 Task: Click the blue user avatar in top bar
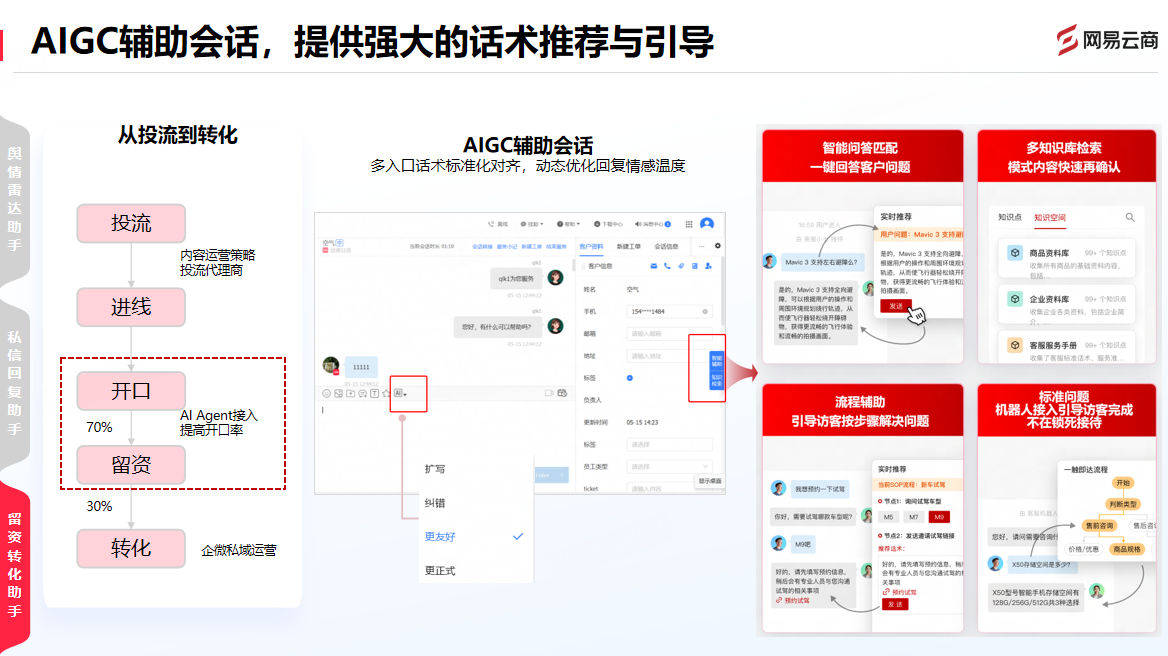coord(707,224)
